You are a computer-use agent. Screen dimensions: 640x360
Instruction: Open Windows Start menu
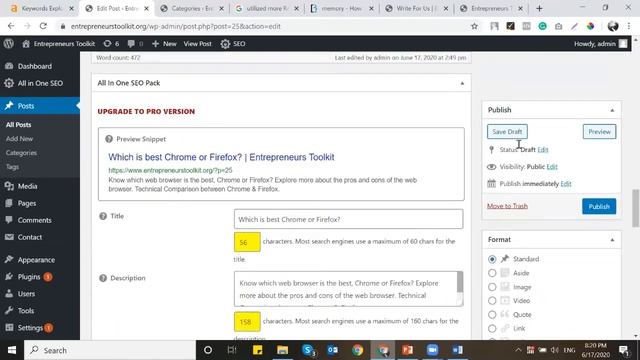pos(12,350)
